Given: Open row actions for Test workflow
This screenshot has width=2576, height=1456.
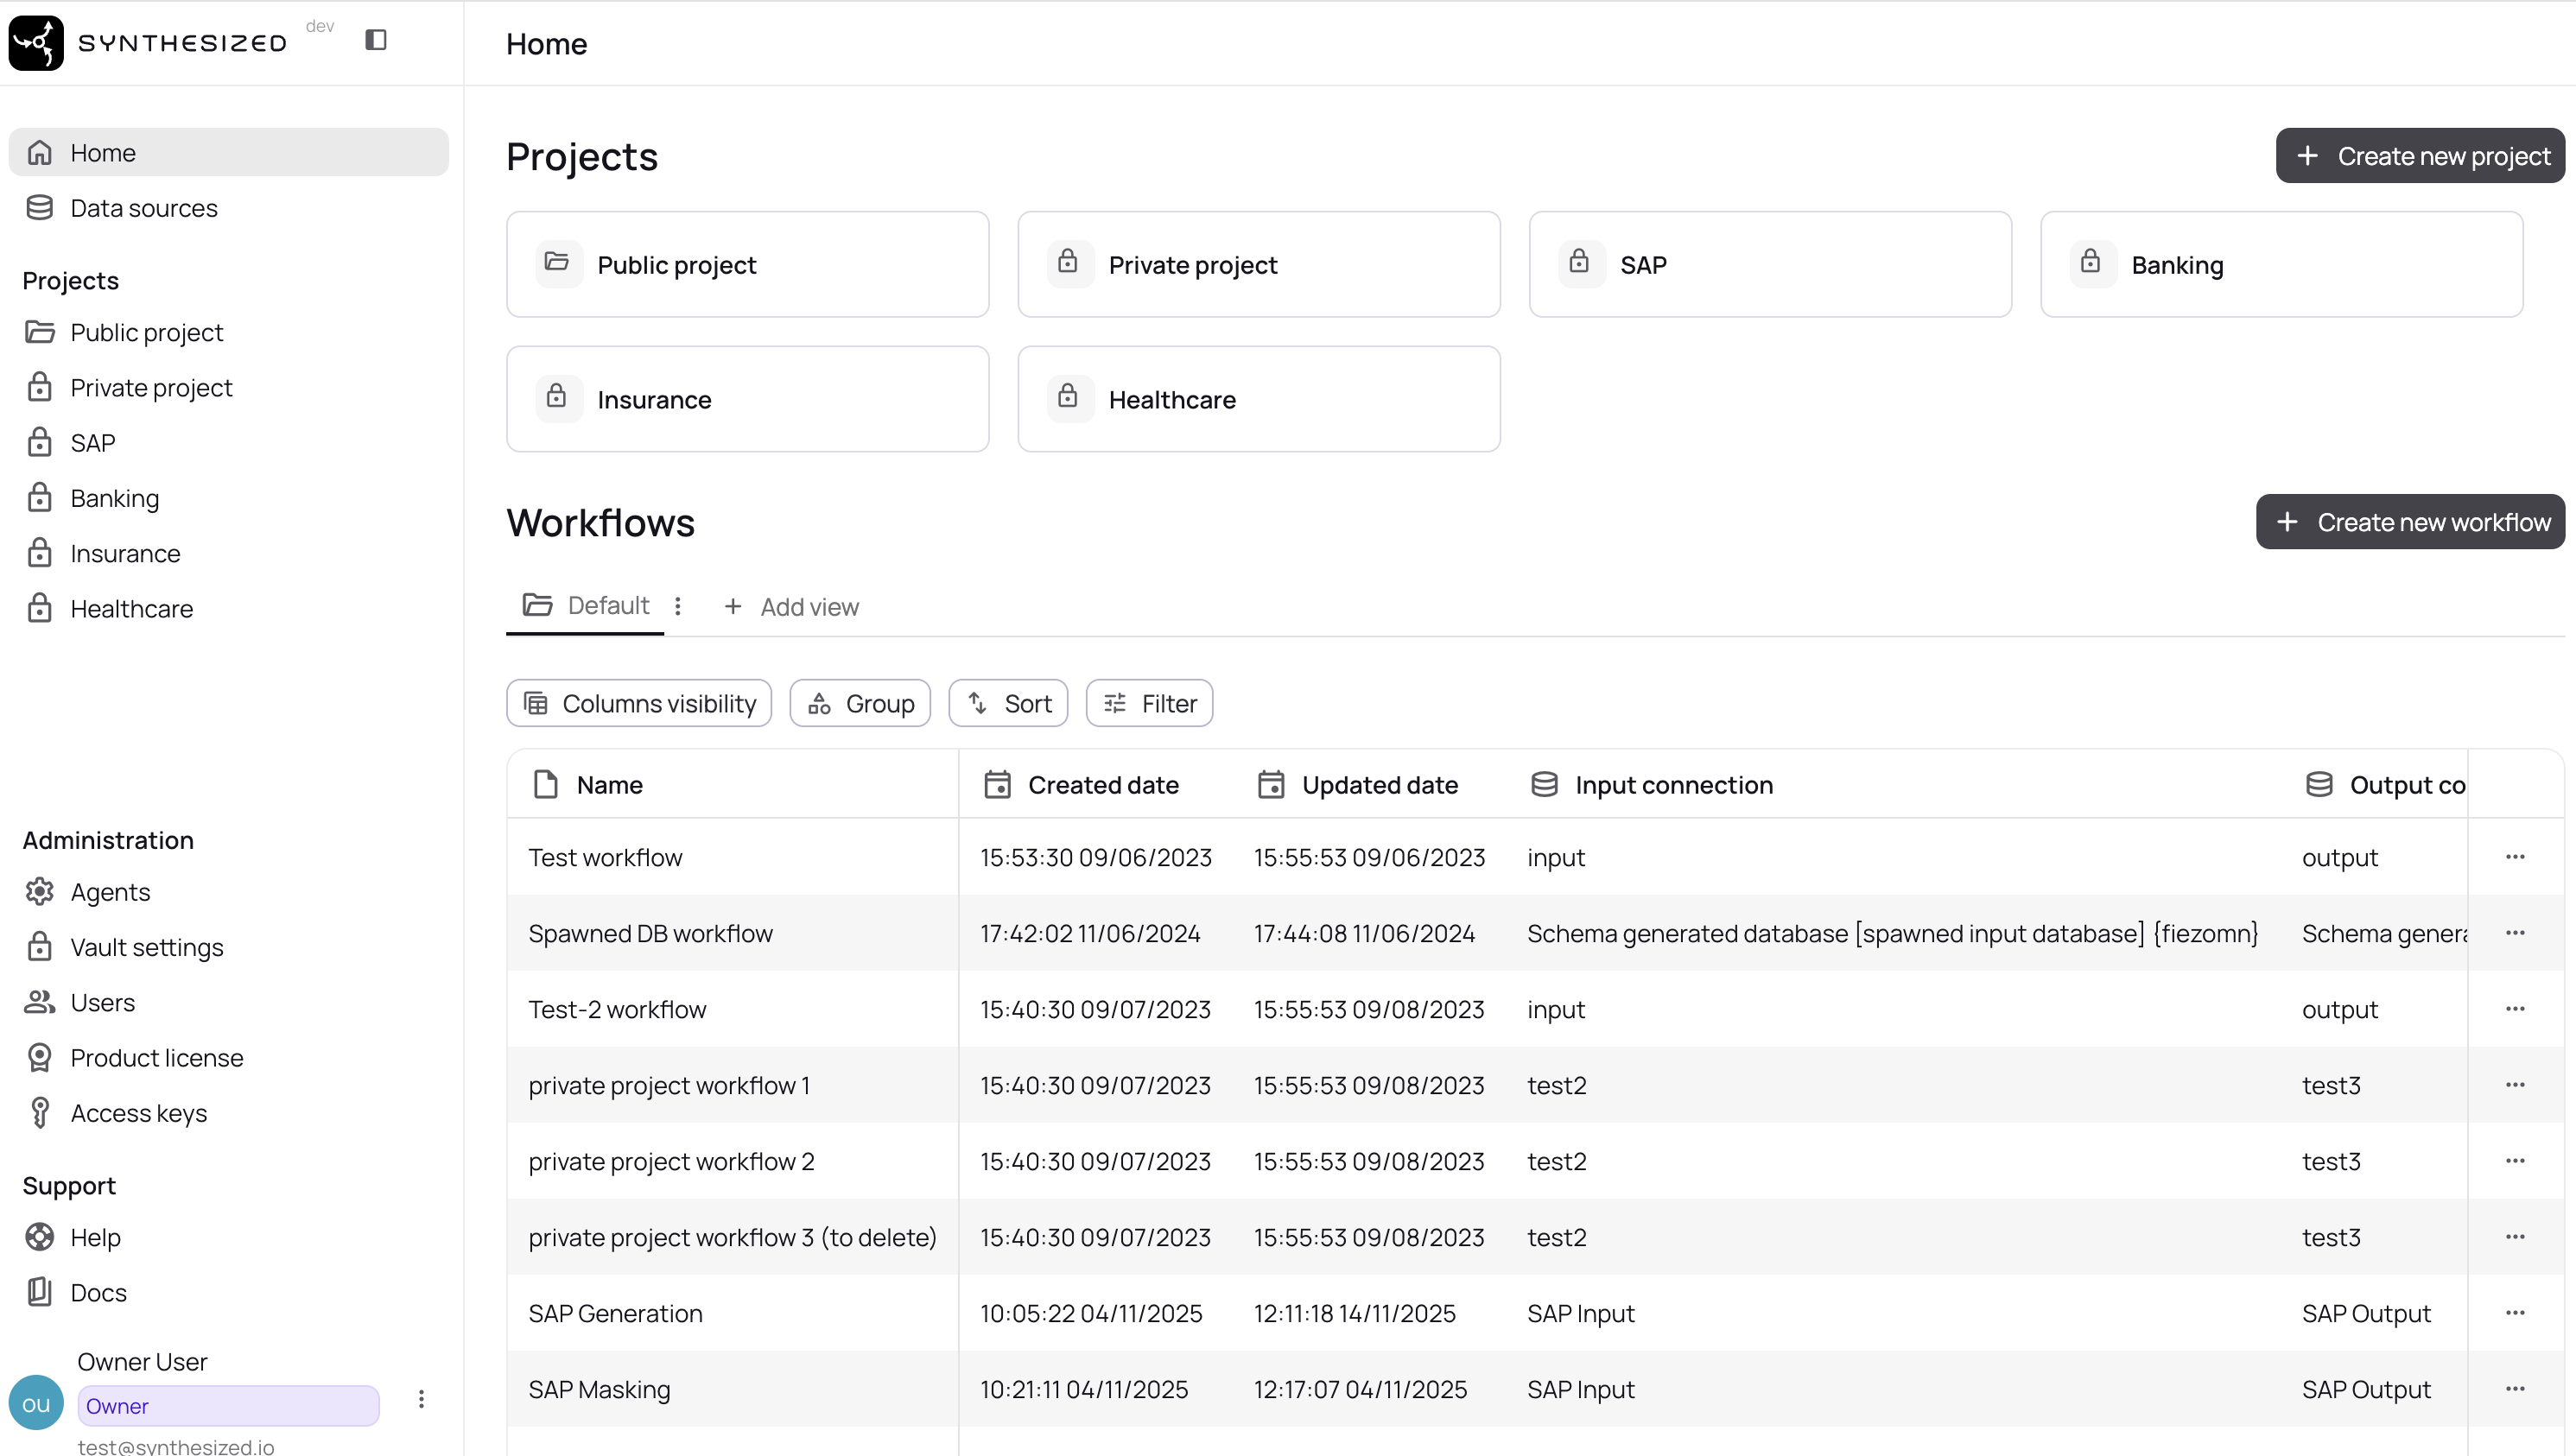Looking at the screenshot, I should coord(2515,857).
